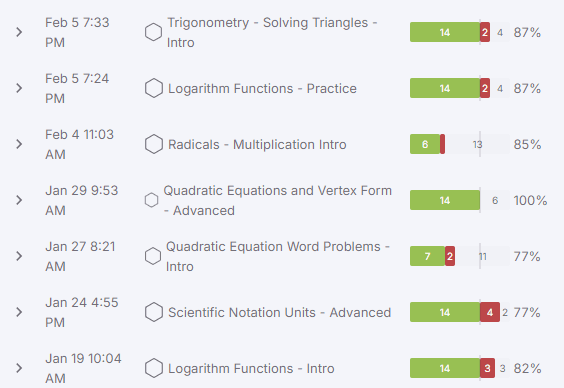This screenshot has width=564, height=388.
Task: Click red 4 segment in Scientific Notation progress bar
Action: pyautogui.click(x=490, y=312)
